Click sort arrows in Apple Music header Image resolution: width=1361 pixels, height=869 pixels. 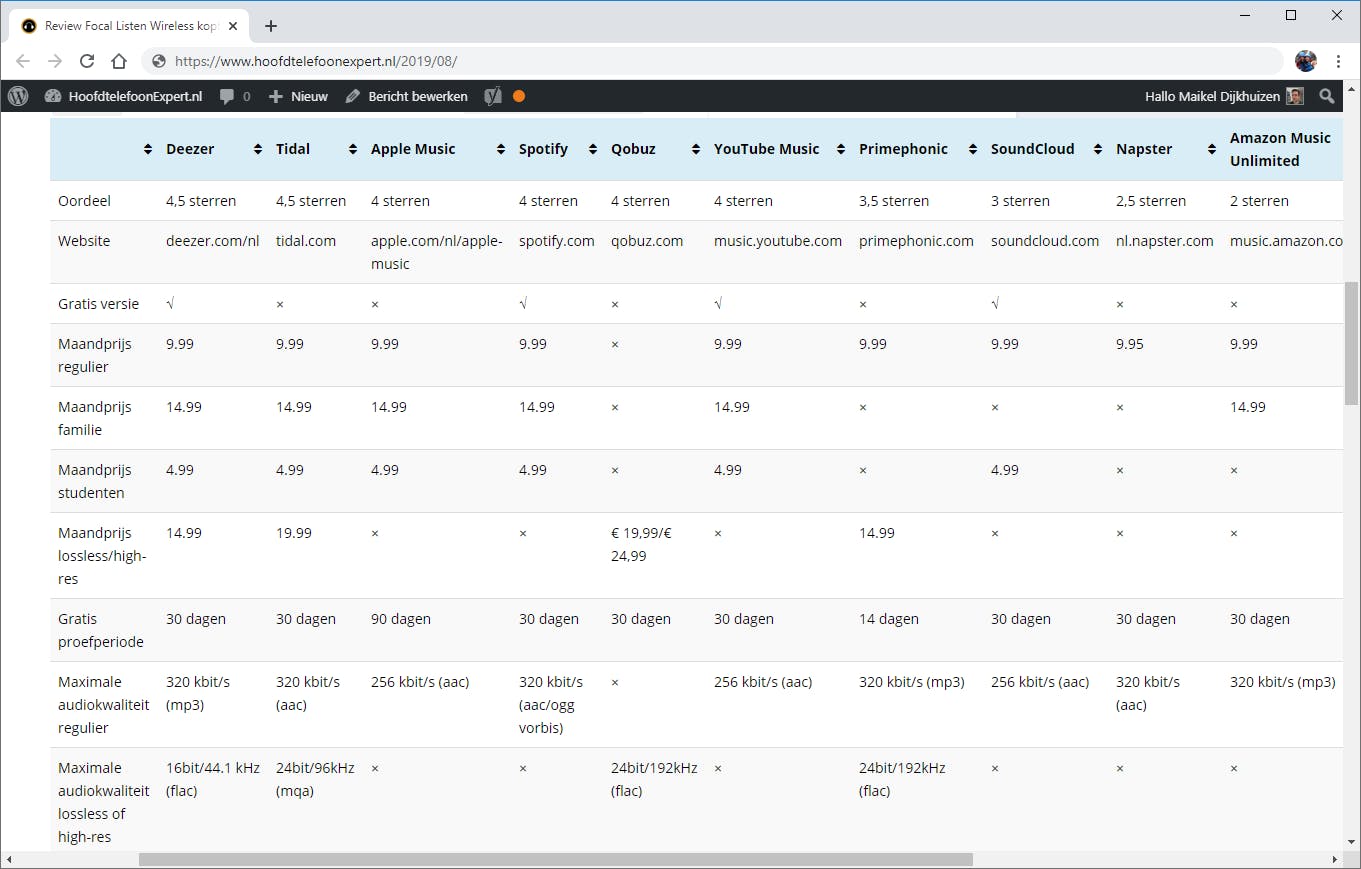[501, 149]
